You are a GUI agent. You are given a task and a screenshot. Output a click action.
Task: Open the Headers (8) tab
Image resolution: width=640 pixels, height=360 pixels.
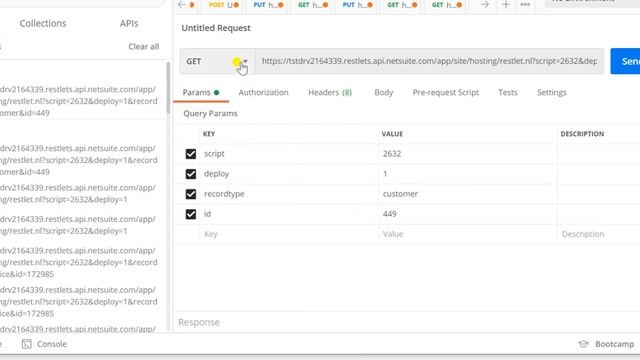tap(330, 93)
